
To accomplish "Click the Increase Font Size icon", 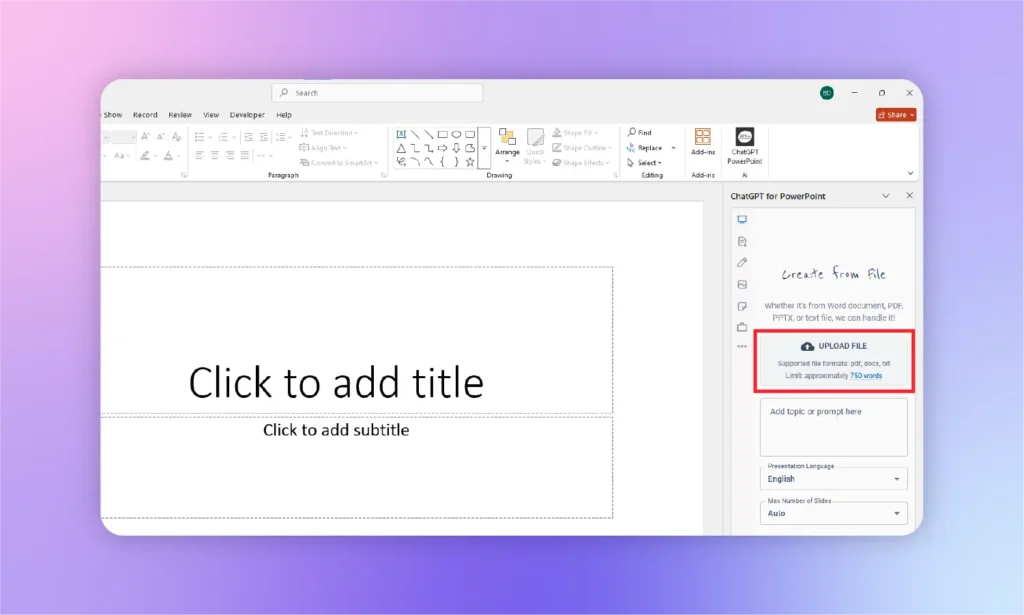I will click(145, 136).
